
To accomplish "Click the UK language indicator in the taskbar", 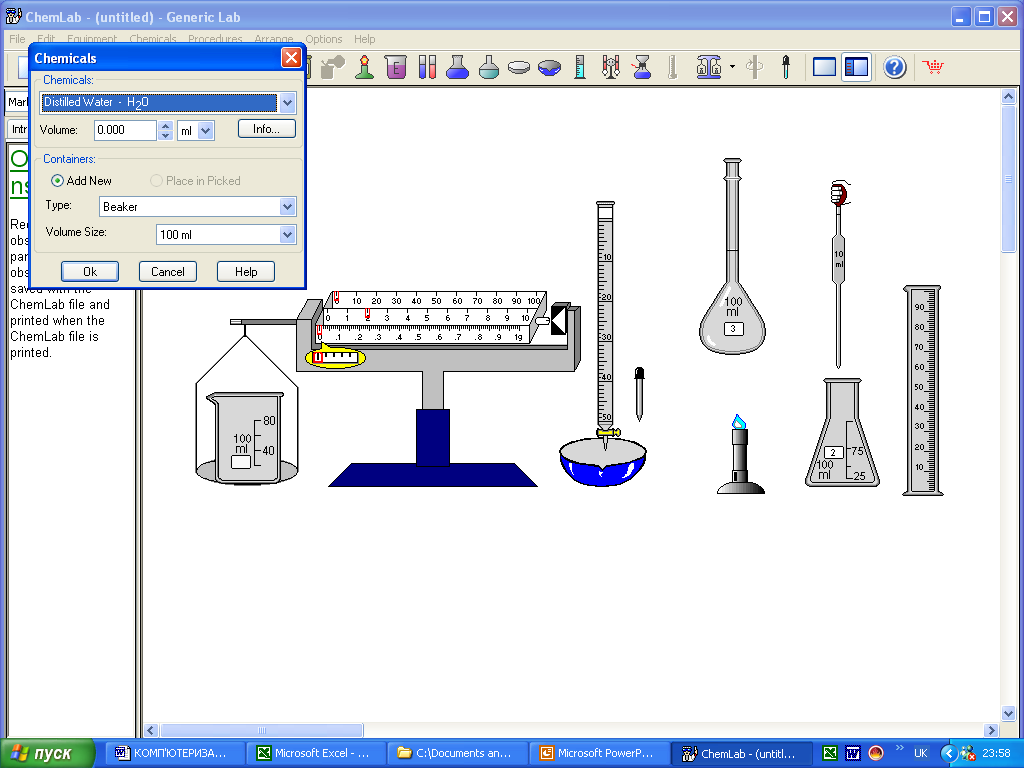I will click(921, 753).
